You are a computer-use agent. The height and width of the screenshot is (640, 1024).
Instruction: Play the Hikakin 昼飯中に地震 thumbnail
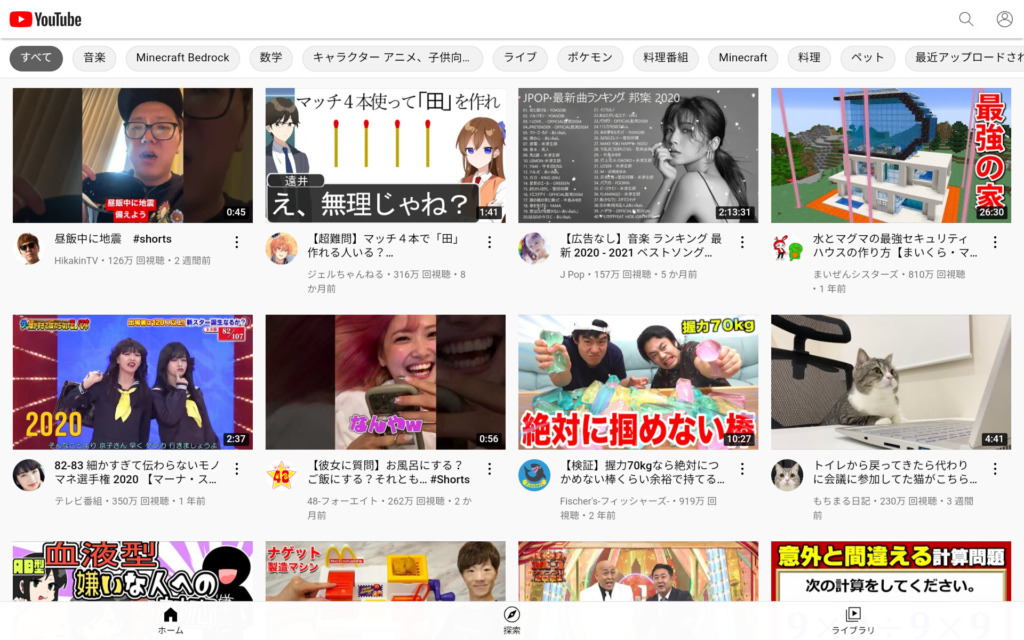tap(133, 155)
